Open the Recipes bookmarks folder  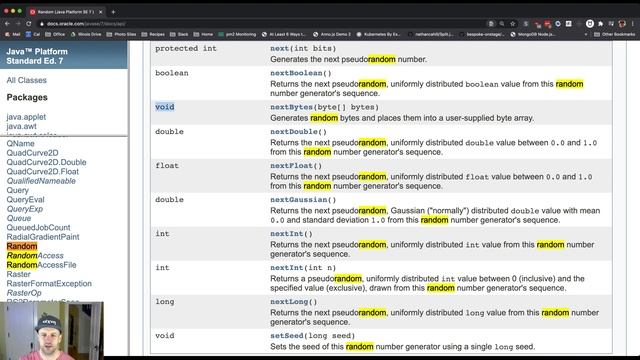click(x=153, y=34)
